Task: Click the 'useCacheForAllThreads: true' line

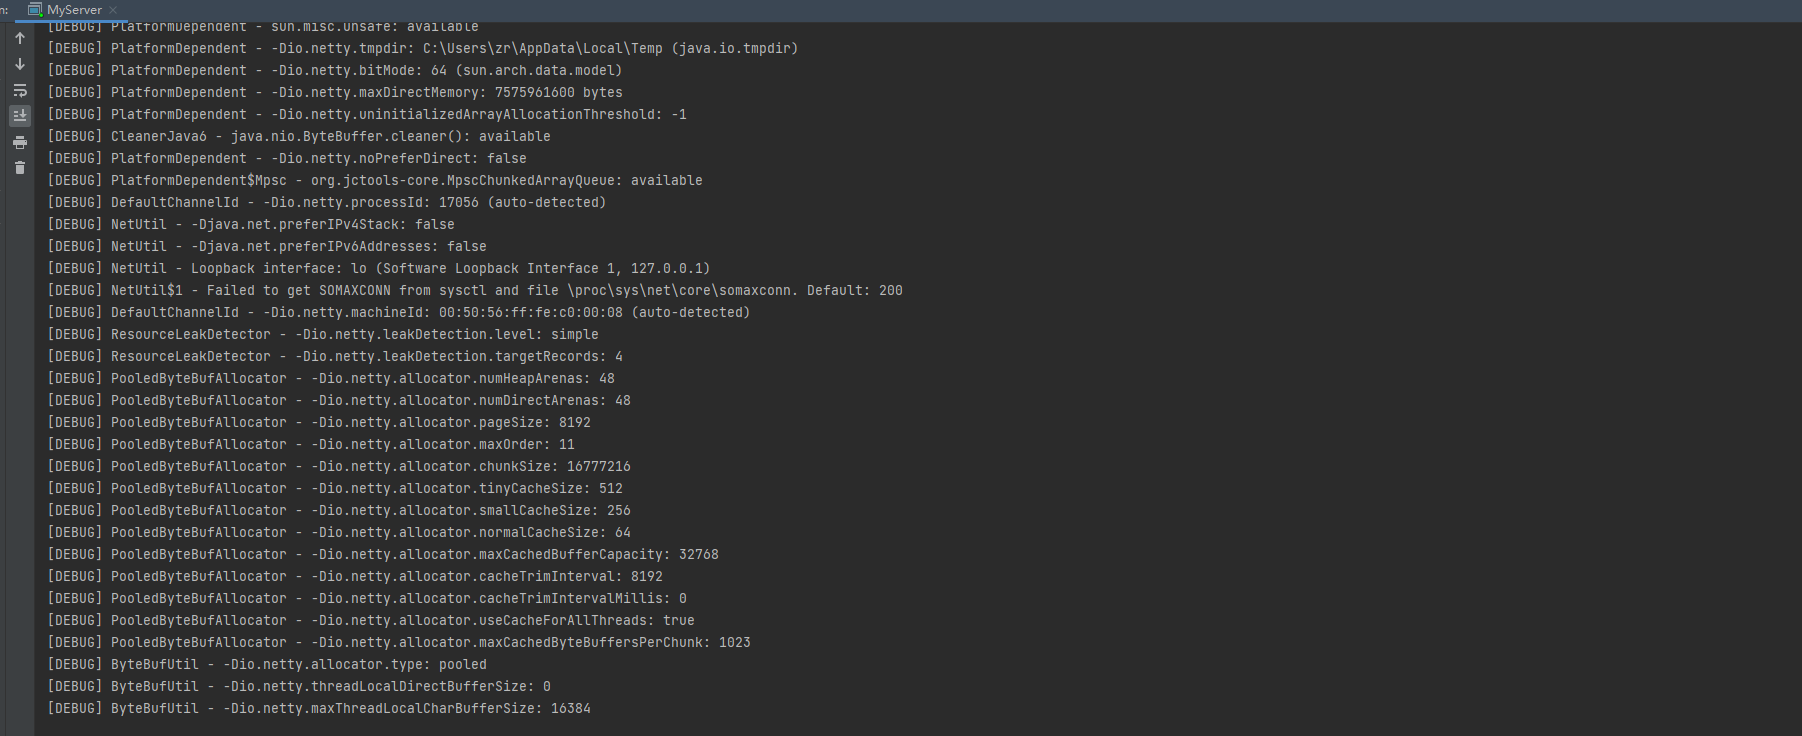Action: [371, 620]
